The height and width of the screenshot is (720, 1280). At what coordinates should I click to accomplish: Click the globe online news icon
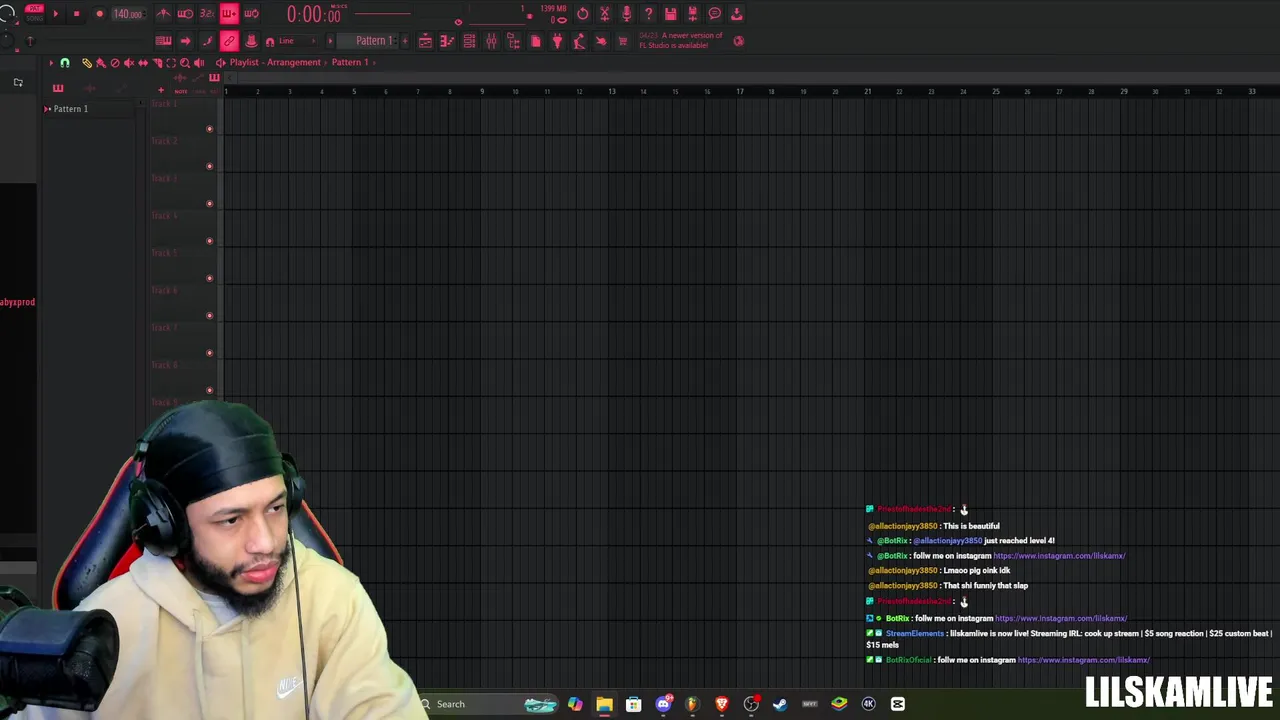(x=738, y=41)
